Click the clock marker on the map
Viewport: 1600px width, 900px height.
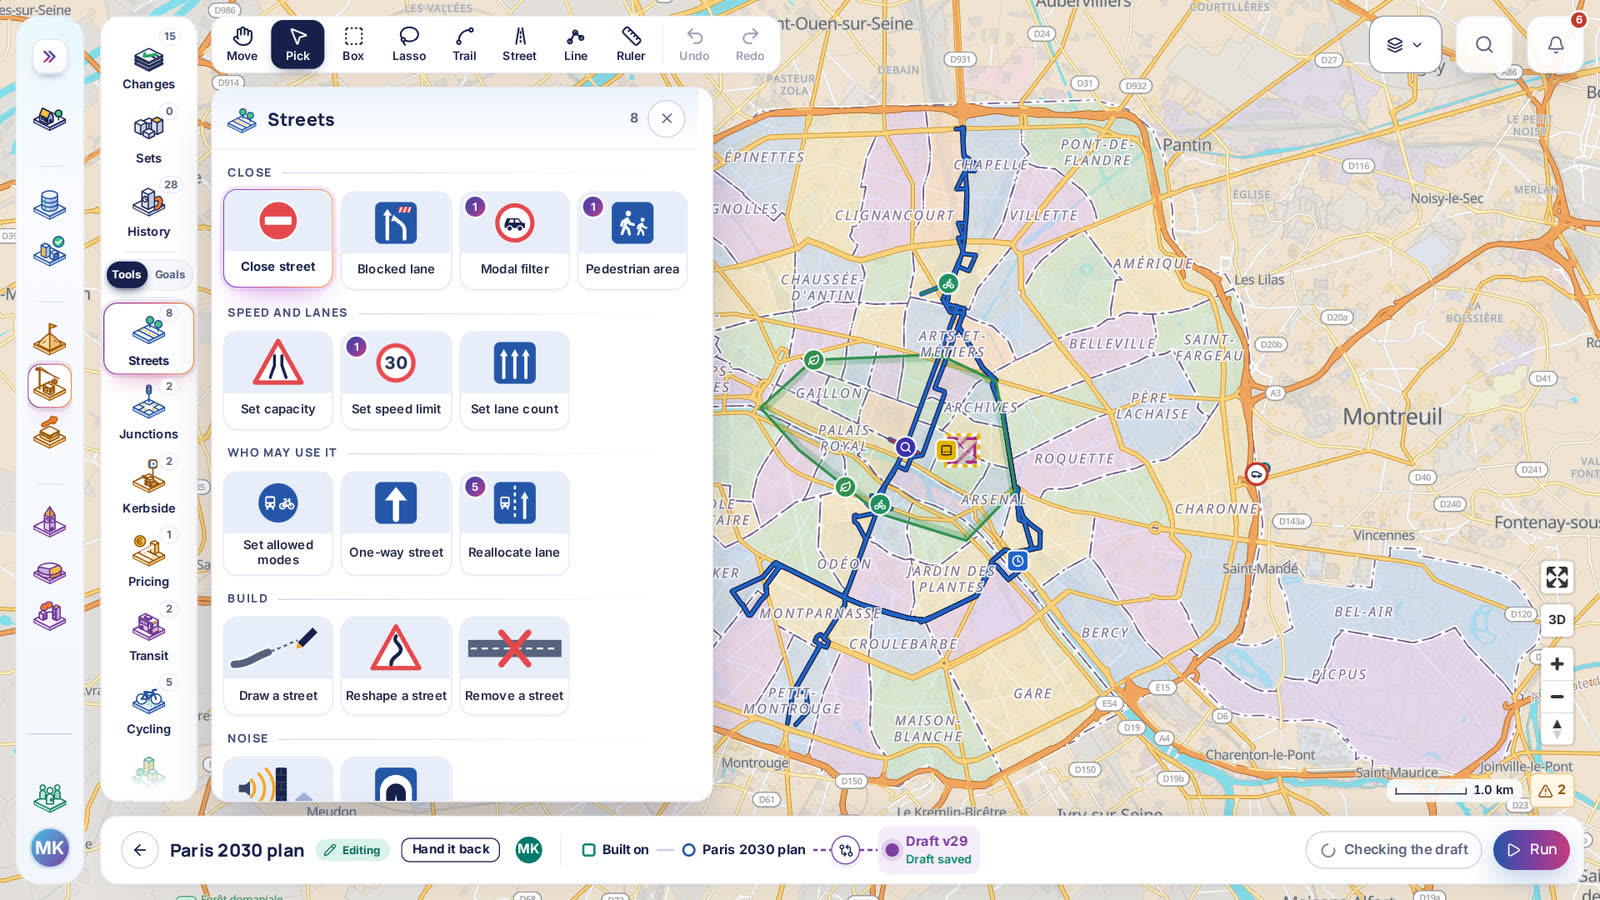point(1017,561)
